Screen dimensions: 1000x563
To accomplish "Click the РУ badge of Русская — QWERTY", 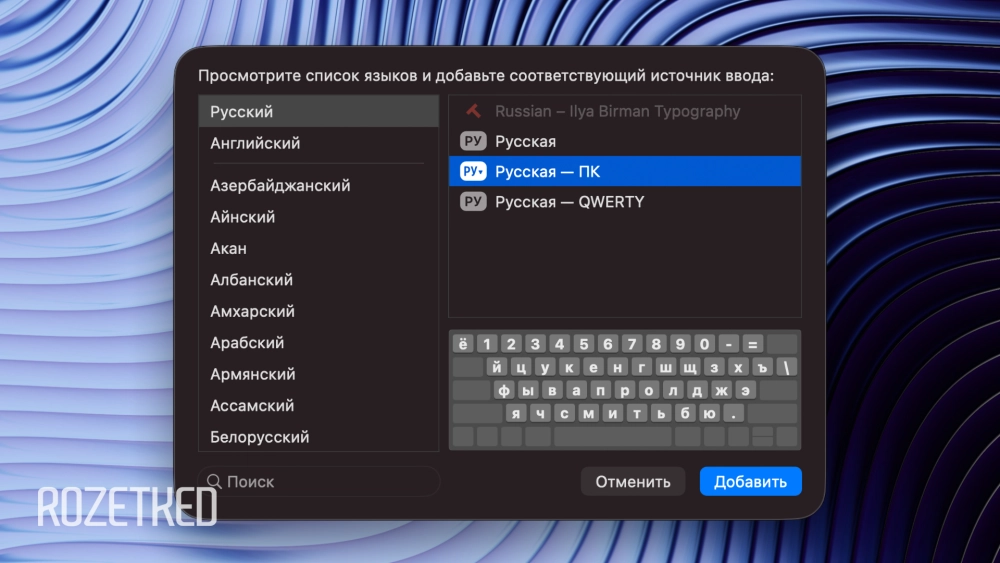I will [473, 202].
